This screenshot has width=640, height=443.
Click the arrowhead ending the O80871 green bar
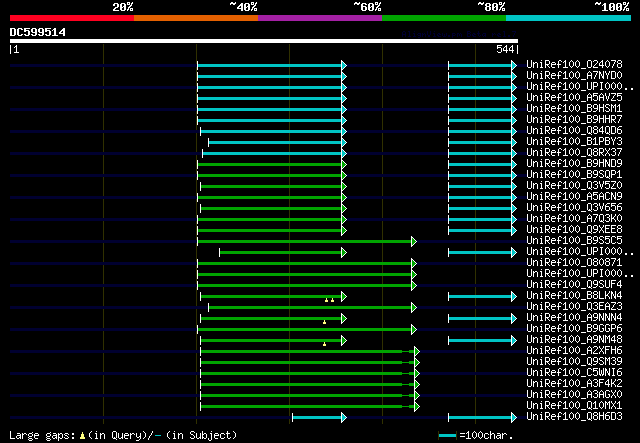[414, 263]
